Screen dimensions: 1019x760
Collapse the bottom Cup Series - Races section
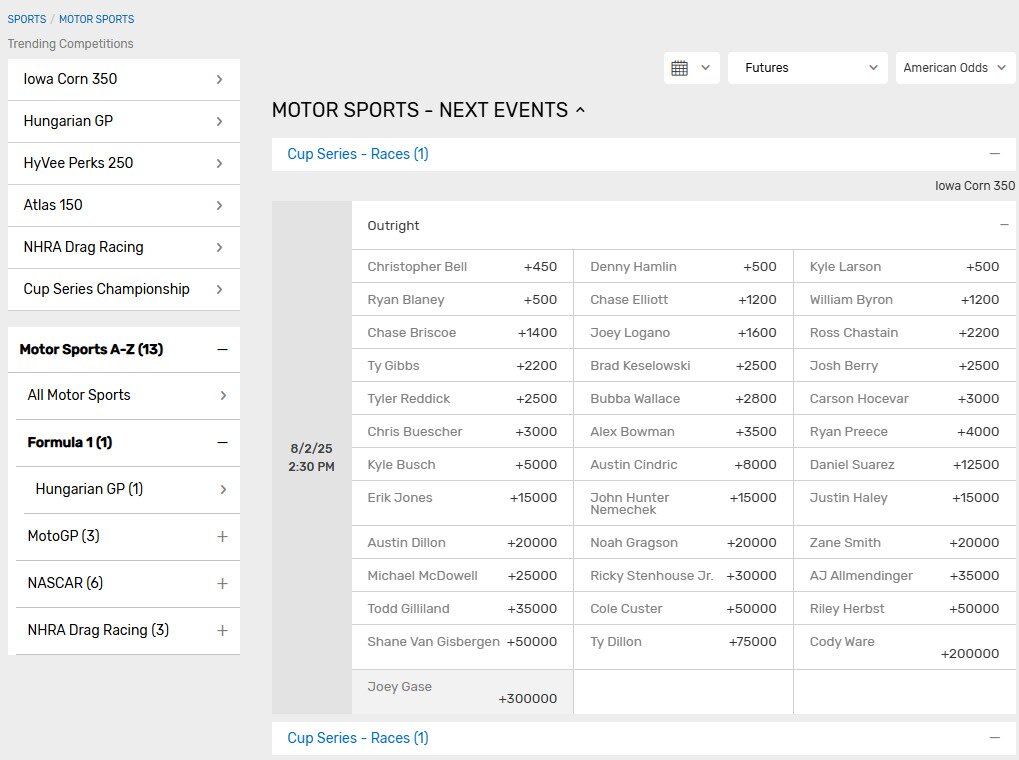coord(994,738)
